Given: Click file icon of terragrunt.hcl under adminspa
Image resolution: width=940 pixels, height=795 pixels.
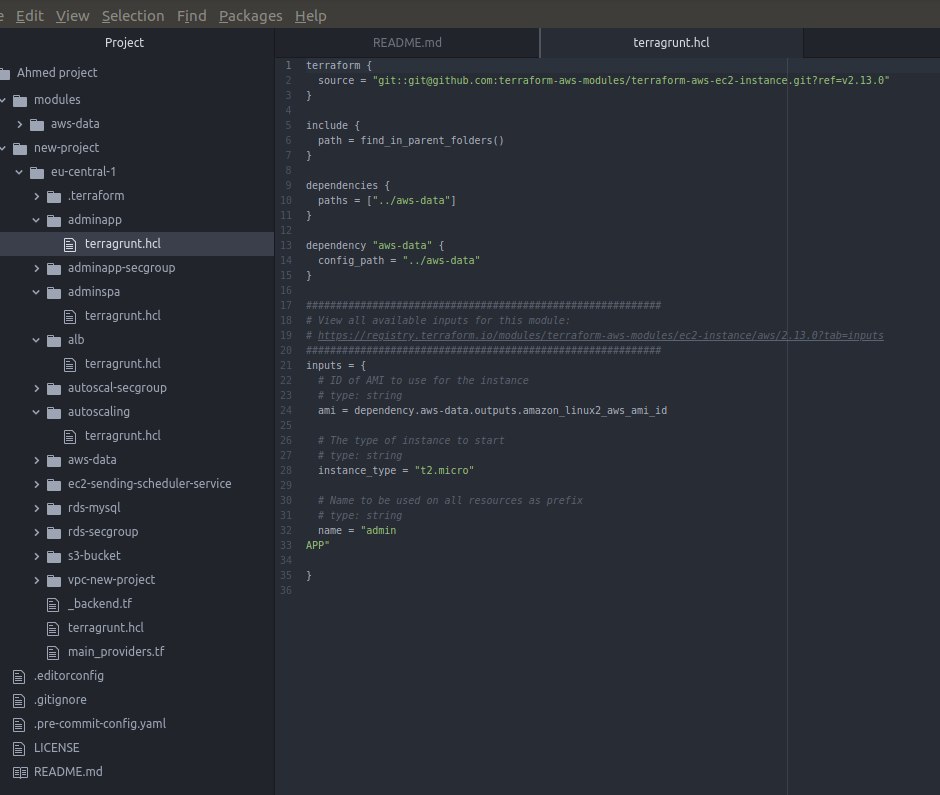Looking at the screenshot, I should pyautogui.click(x=70, y=316).
